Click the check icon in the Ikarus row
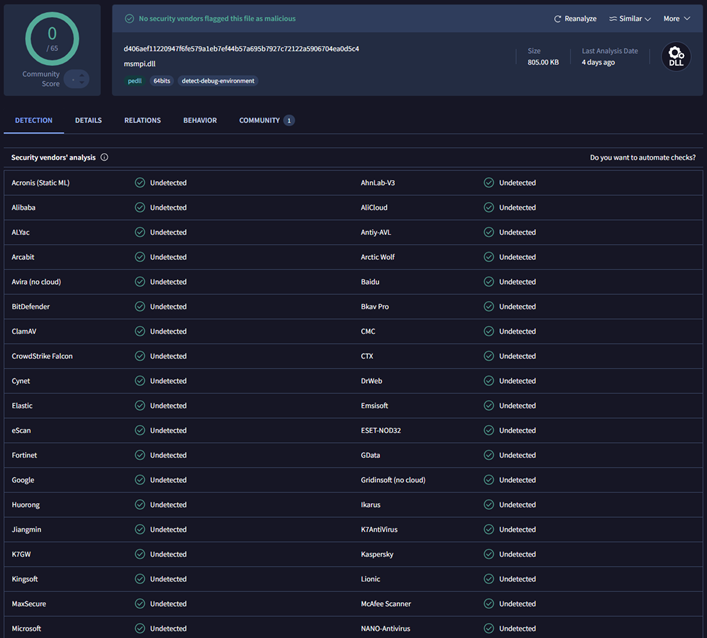 489,505
